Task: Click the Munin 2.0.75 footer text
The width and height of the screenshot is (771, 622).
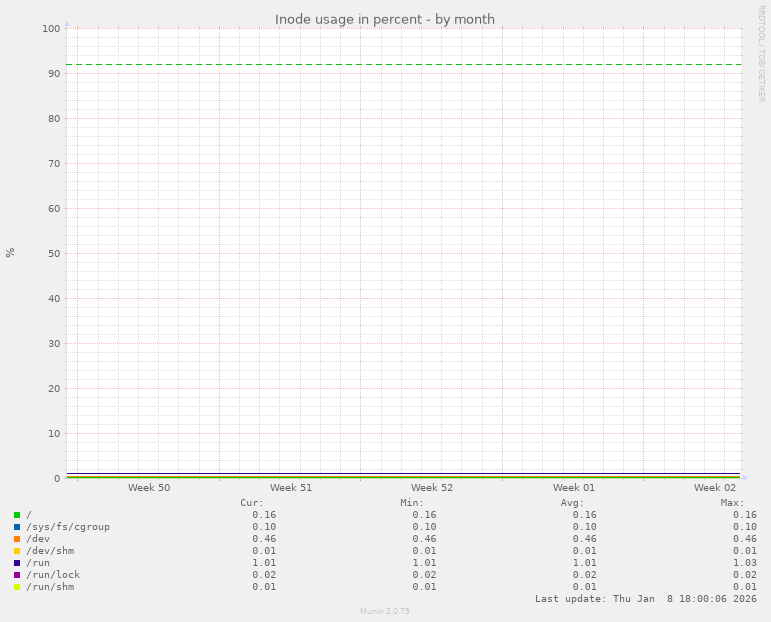Action: (x=385, y=611)
